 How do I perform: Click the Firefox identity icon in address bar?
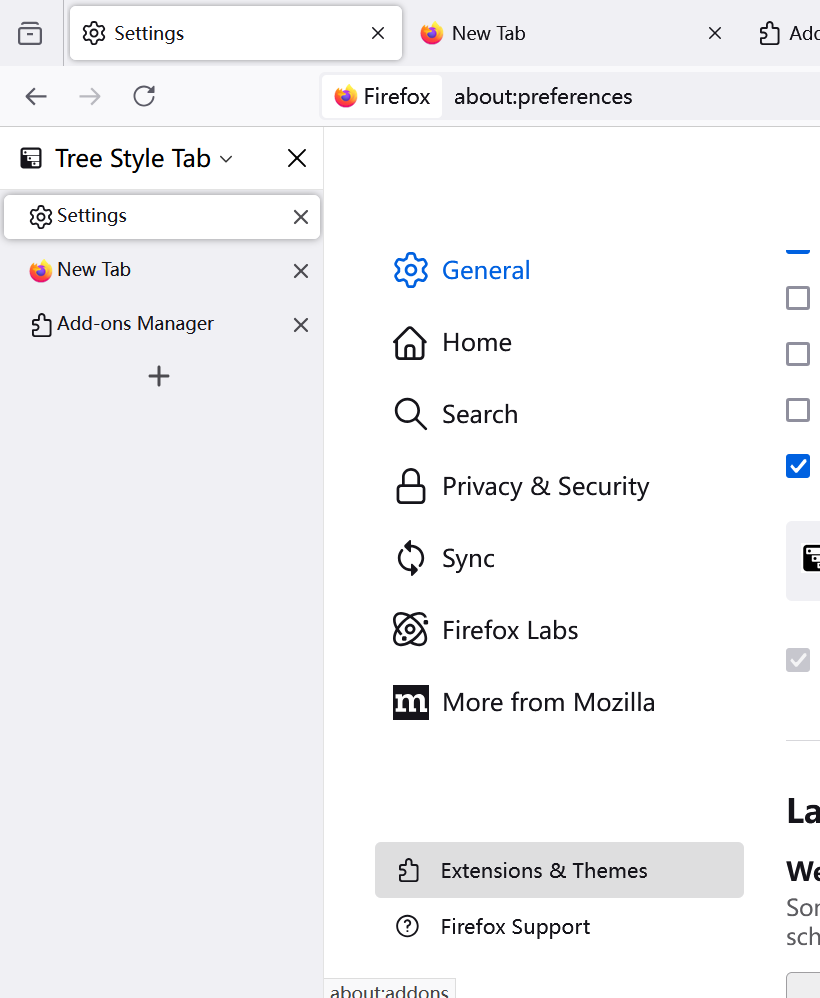tap(382, 97)
